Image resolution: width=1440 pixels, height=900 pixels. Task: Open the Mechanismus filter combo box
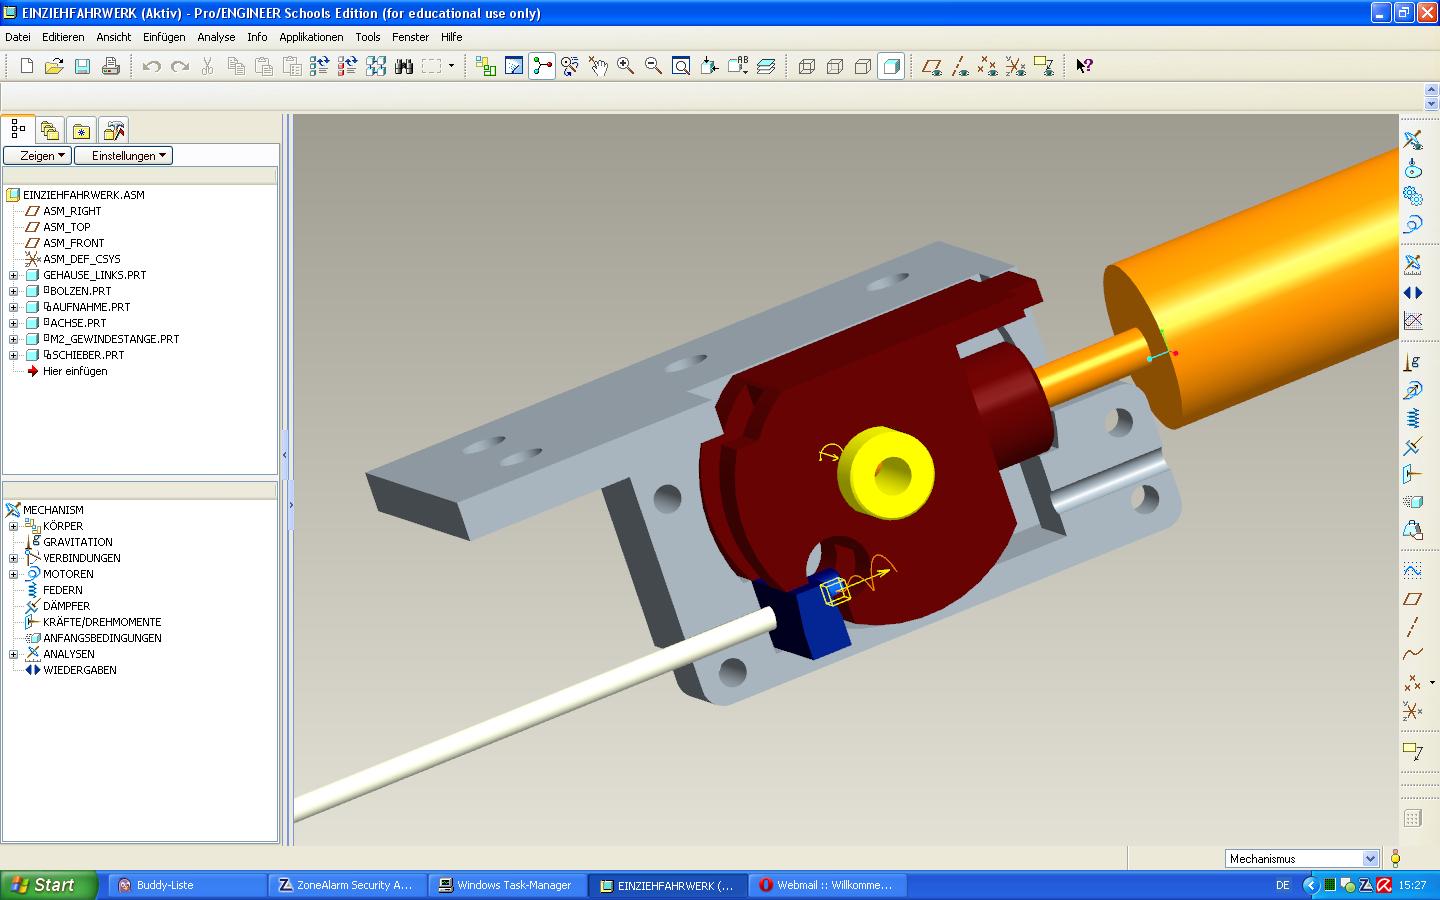tap(1302, 858)
